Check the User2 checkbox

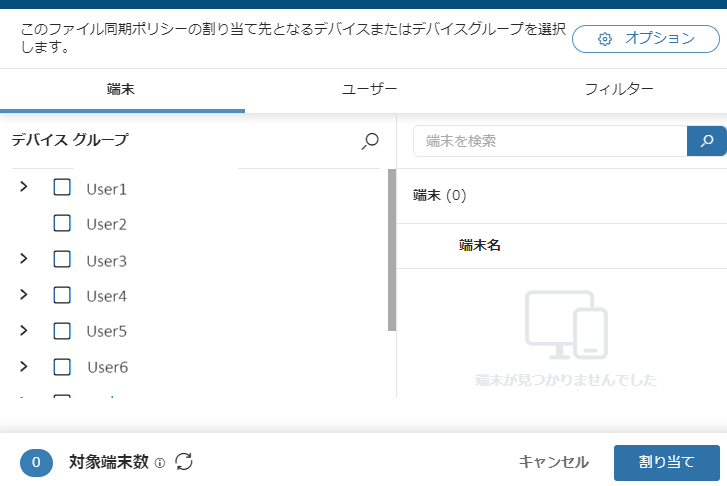(x=62, y=223)
